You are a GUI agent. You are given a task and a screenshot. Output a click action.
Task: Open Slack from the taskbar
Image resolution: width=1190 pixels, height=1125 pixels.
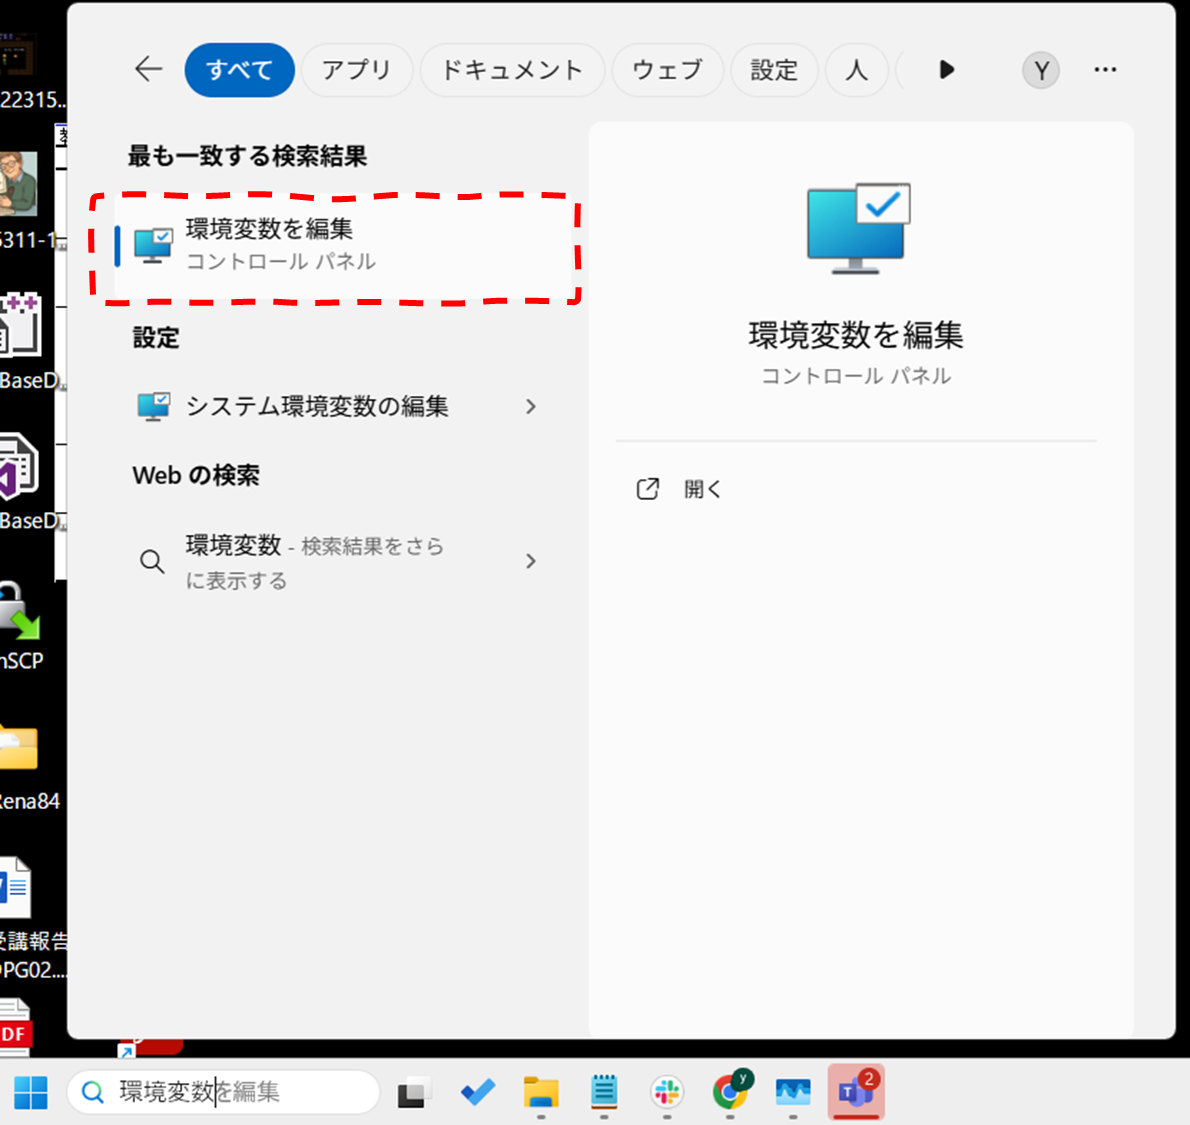tap(667, 1093)
